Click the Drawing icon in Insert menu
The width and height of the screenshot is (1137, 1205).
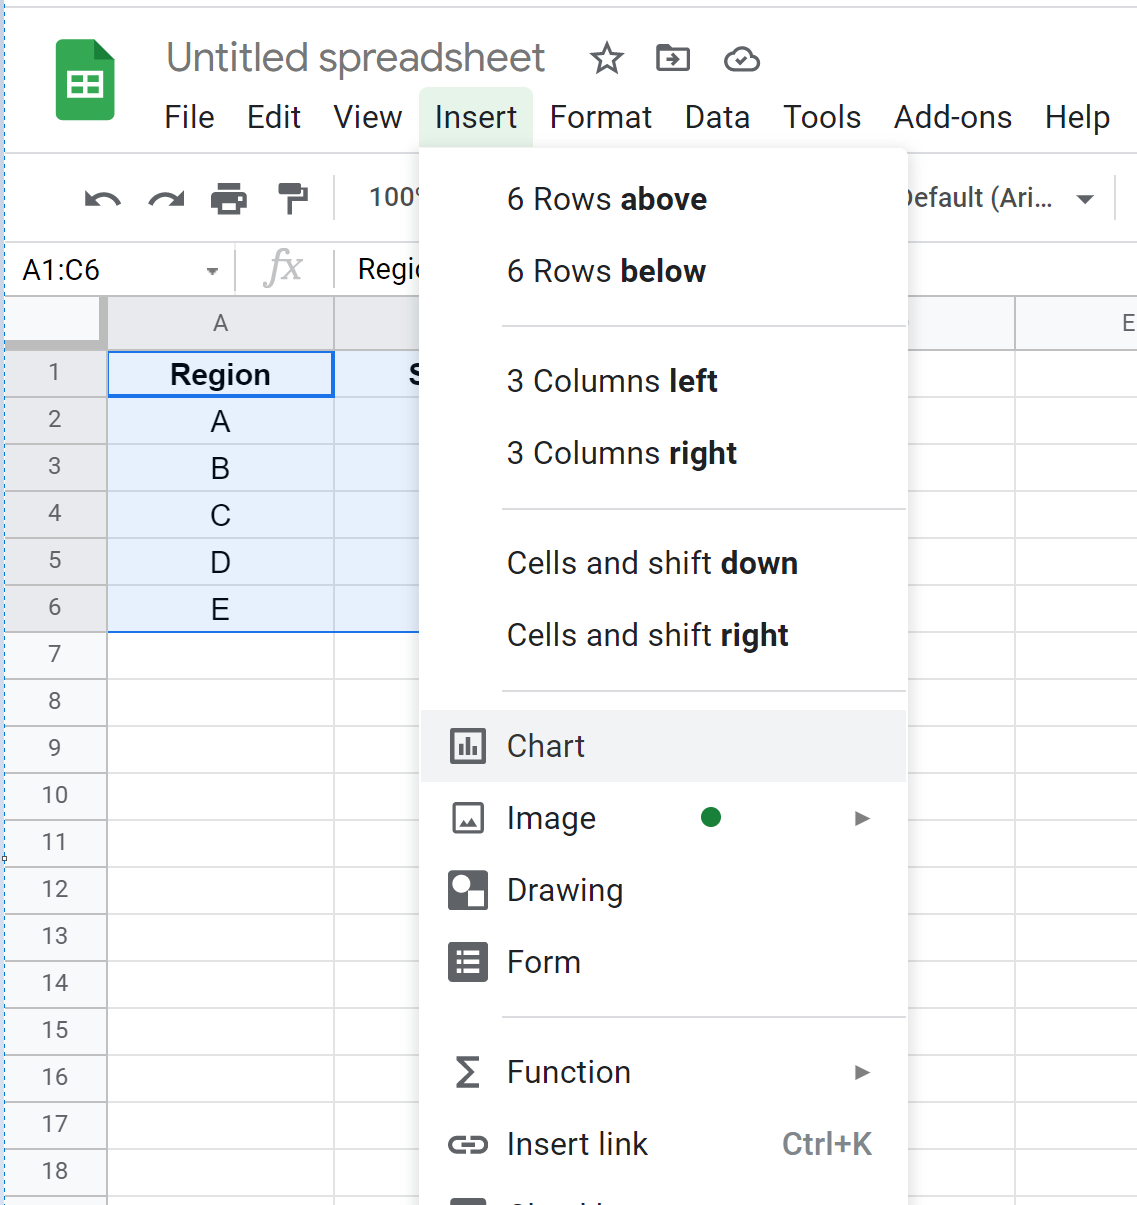(x=467, y=890)
